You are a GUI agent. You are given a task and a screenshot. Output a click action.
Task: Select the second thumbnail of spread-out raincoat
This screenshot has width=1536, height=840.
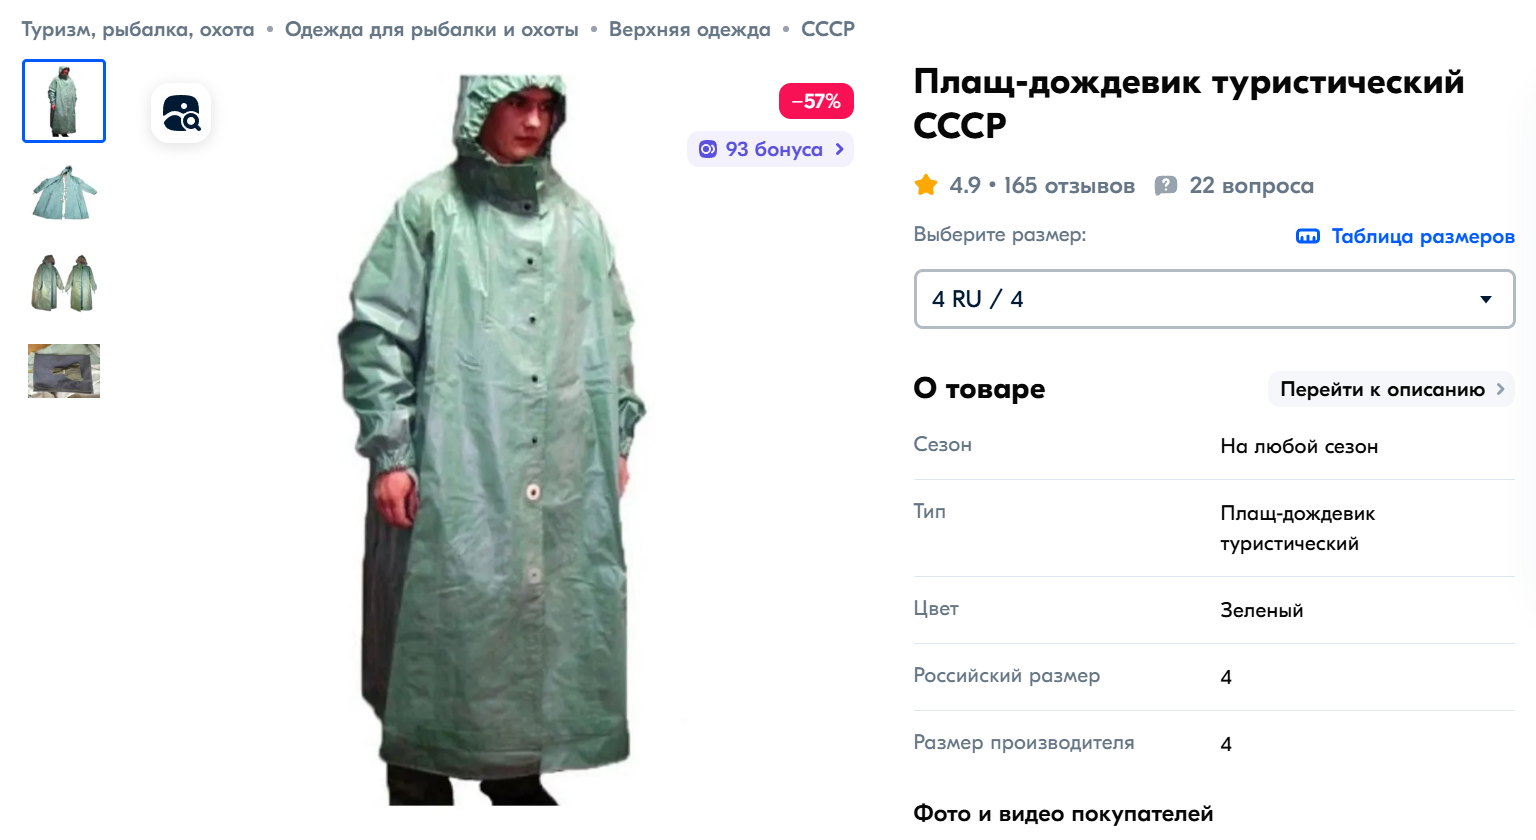(64, 192)
